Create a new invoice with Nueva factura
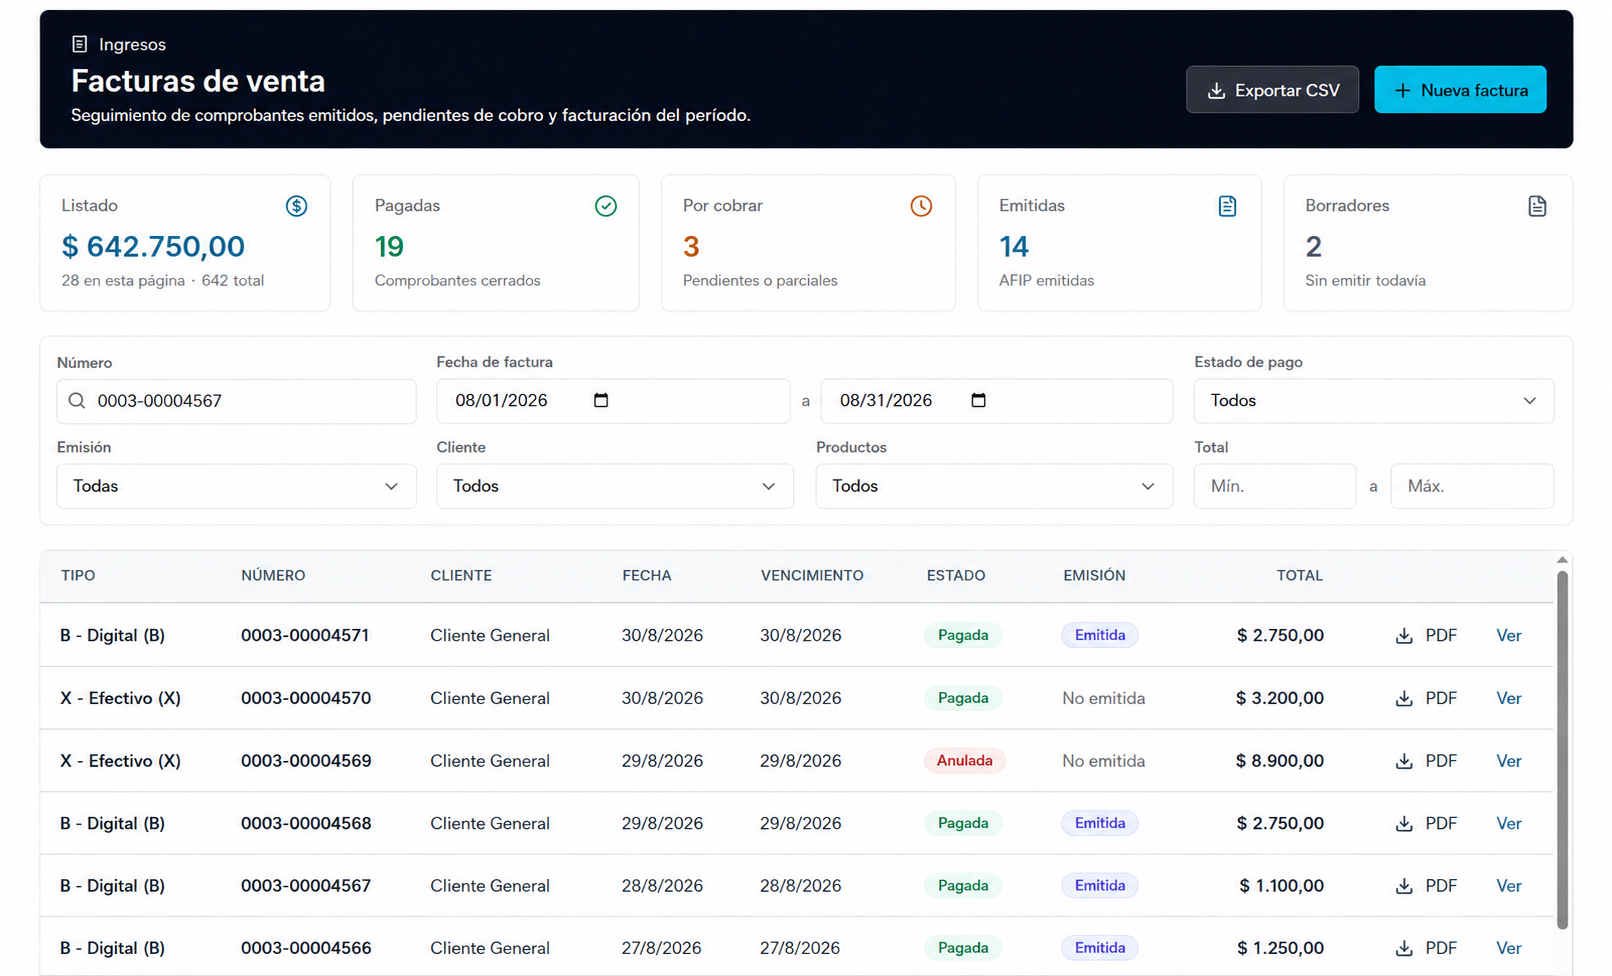Screen dimensions: 1612x976 [1460, 90]
